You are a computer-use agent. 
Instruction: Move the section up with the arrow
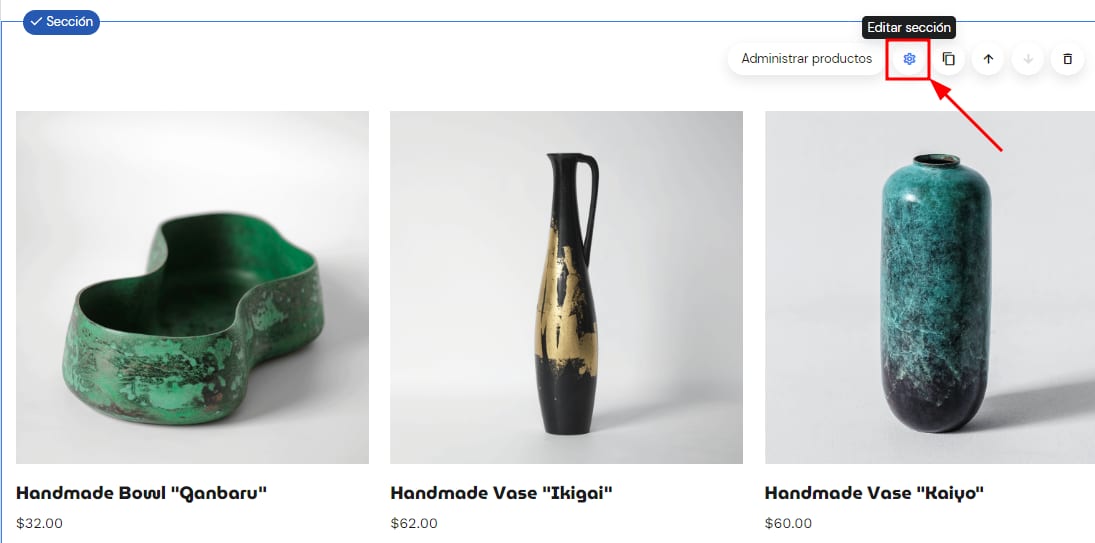988,59
